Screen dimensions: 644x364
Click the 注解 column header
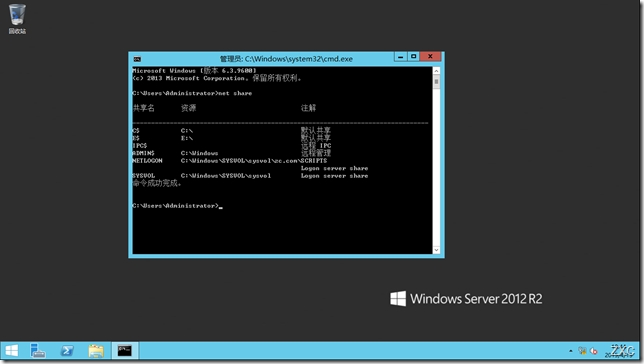(308, 108)
